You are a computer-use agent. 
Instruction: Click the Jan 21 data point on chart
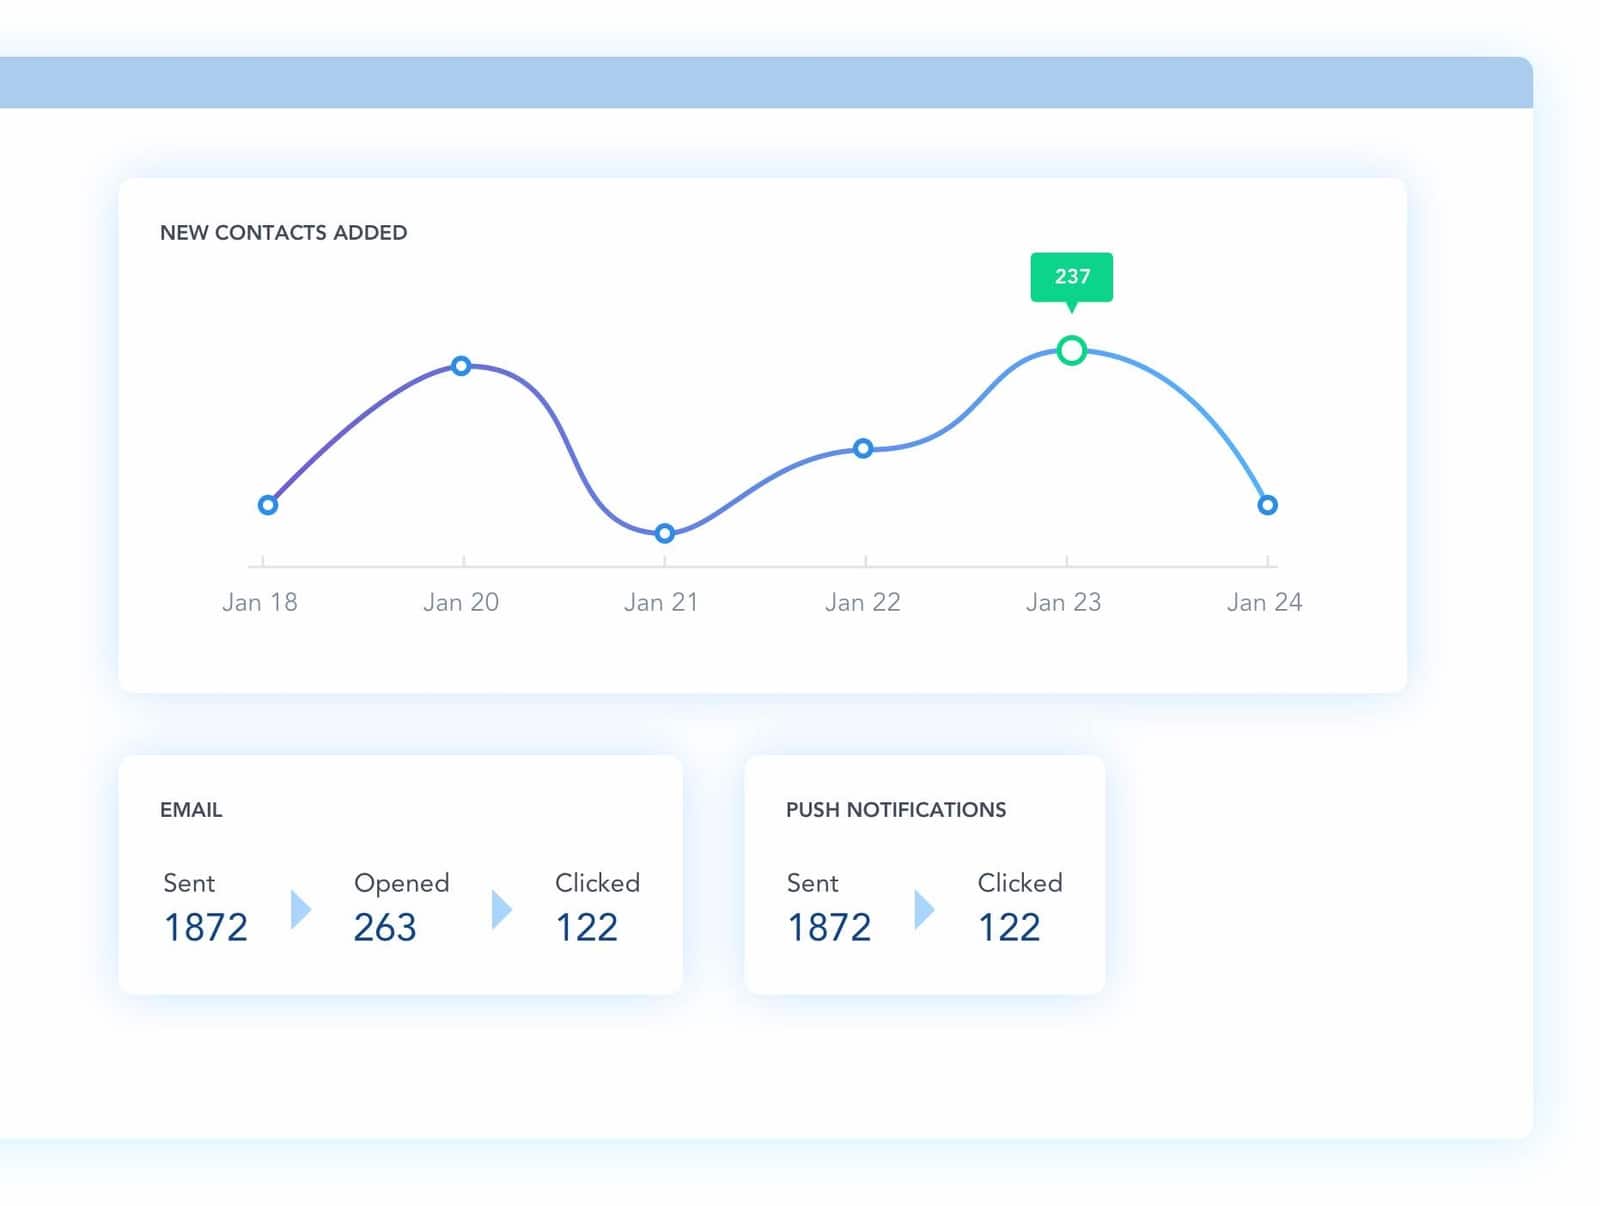(664, 534)
